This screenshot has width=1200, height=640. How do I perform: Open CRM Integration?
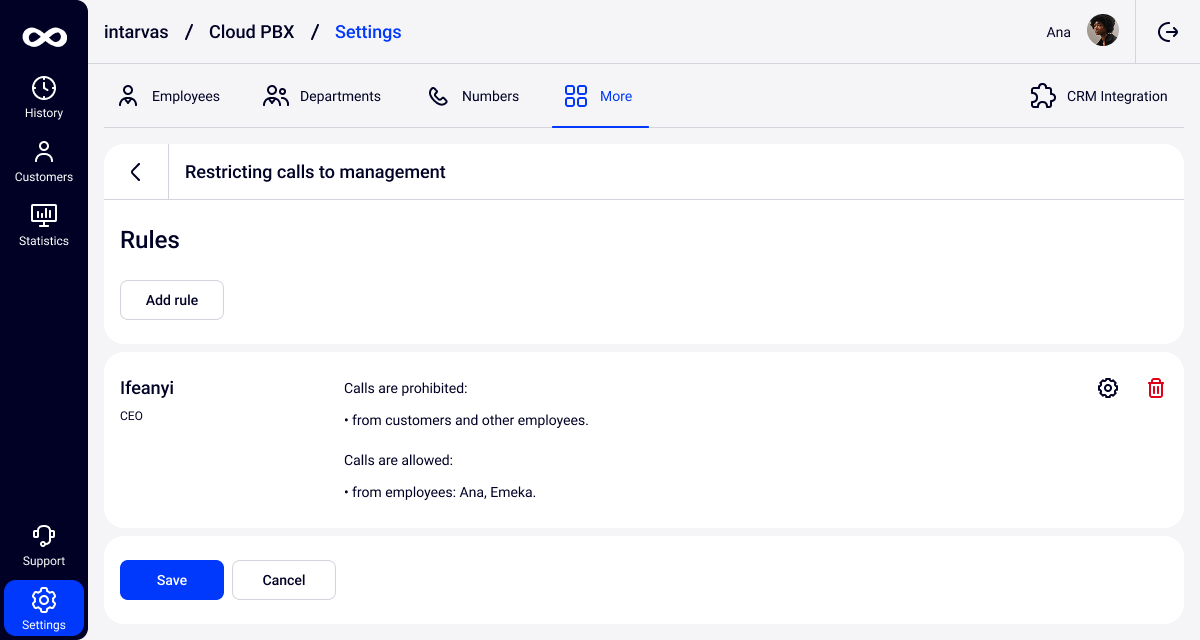(1099, 96)
